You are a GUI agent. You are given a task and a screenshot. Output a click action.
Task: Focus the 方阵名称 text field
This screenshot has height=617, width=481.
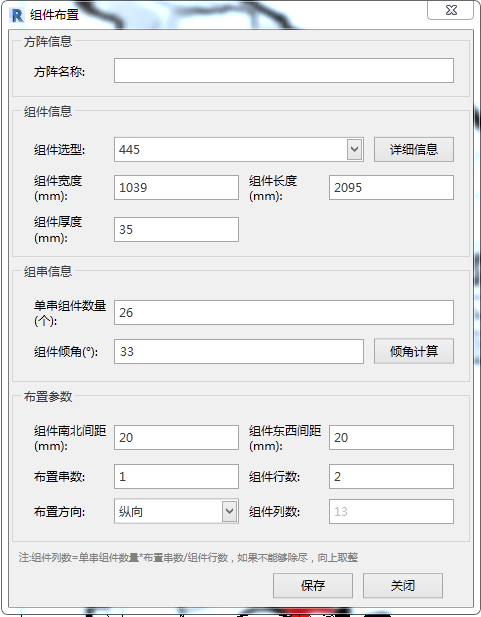284,70
